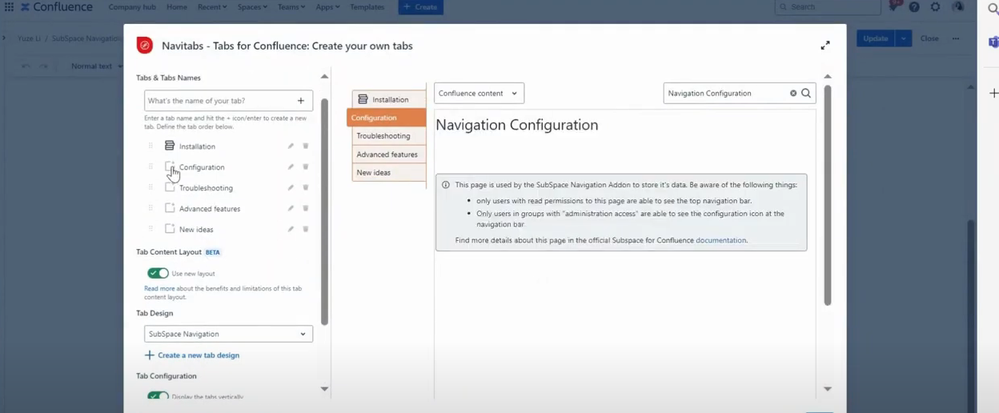Edit the Troubleshooting tab name
The height and width of the screenshot is (413, 999).
pos(291,187)
